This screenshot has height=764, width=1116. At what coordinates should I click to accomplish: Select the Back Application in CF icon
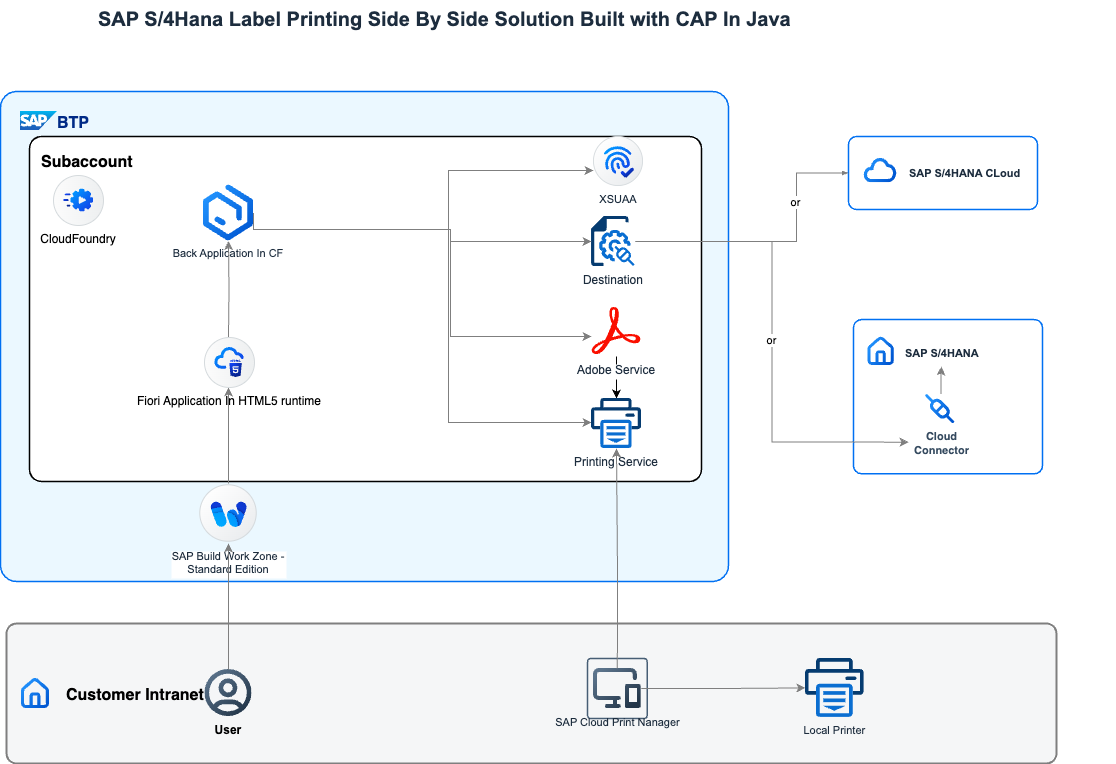click(228, 211)
